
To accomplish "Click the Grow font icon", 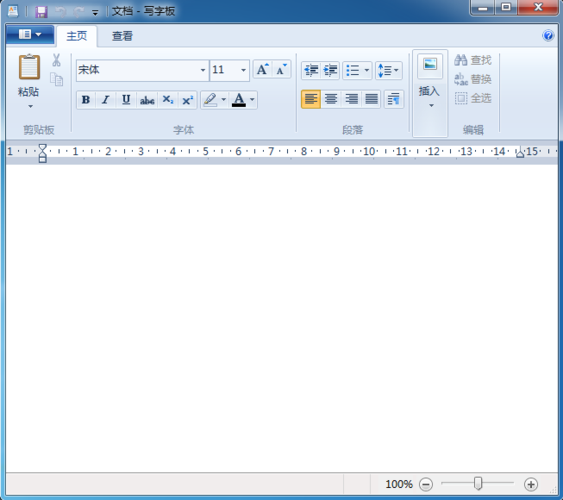I will coord(262,69).
